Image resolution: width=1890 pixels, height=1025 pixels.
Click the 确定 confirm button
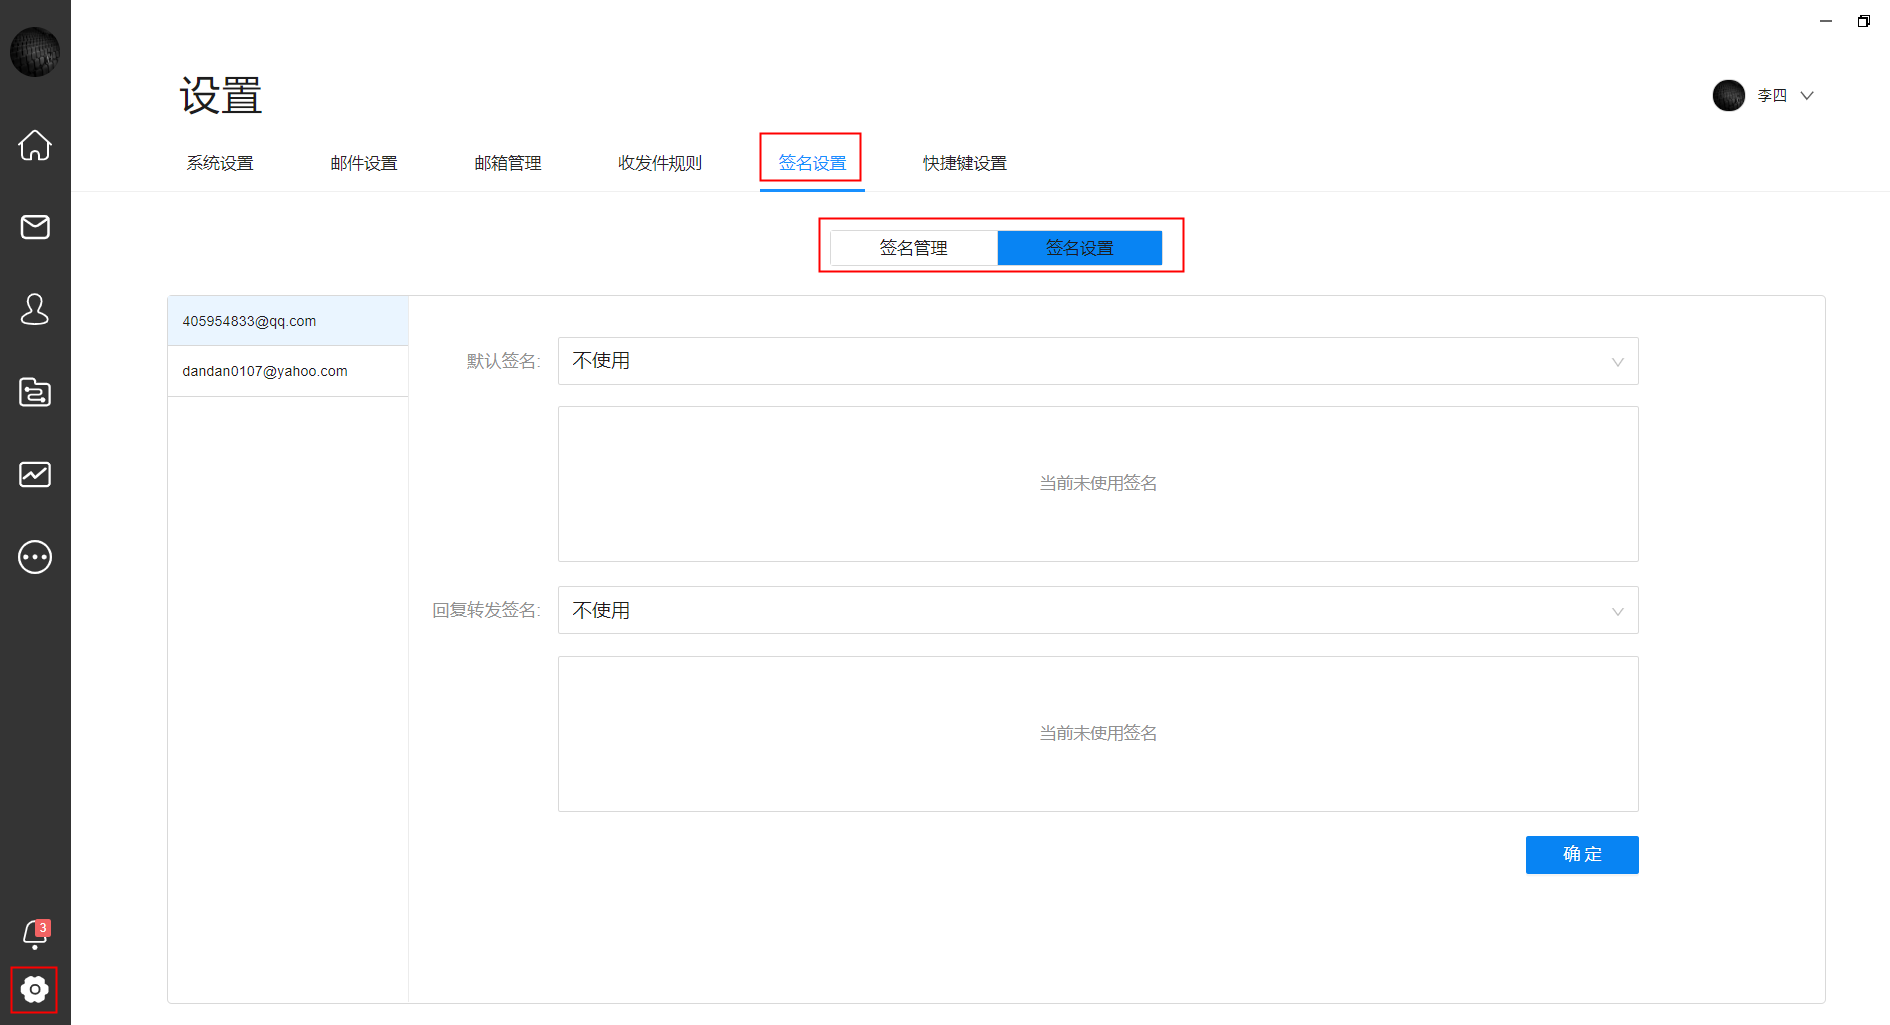1581,855
